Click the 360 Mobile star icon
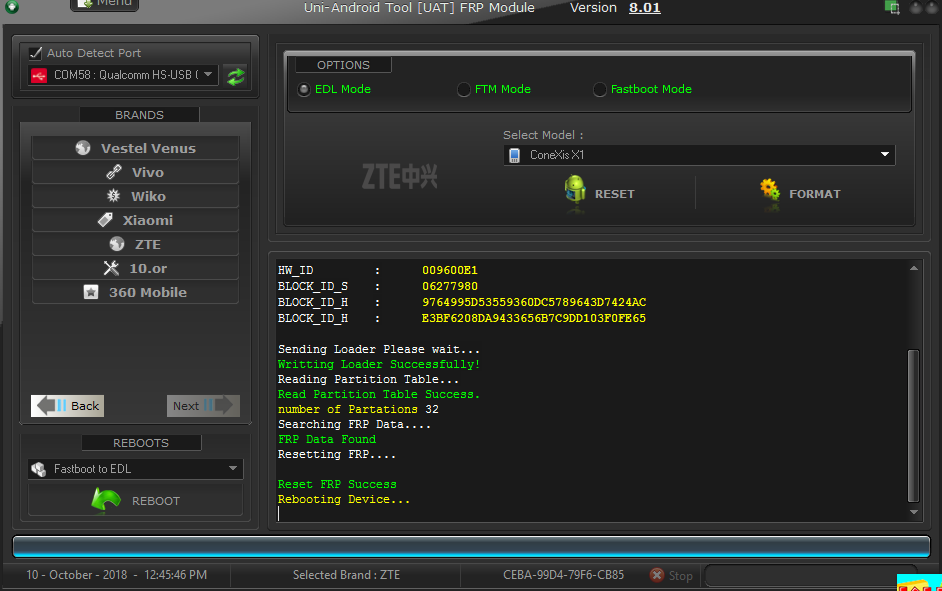 pos(91,292)
